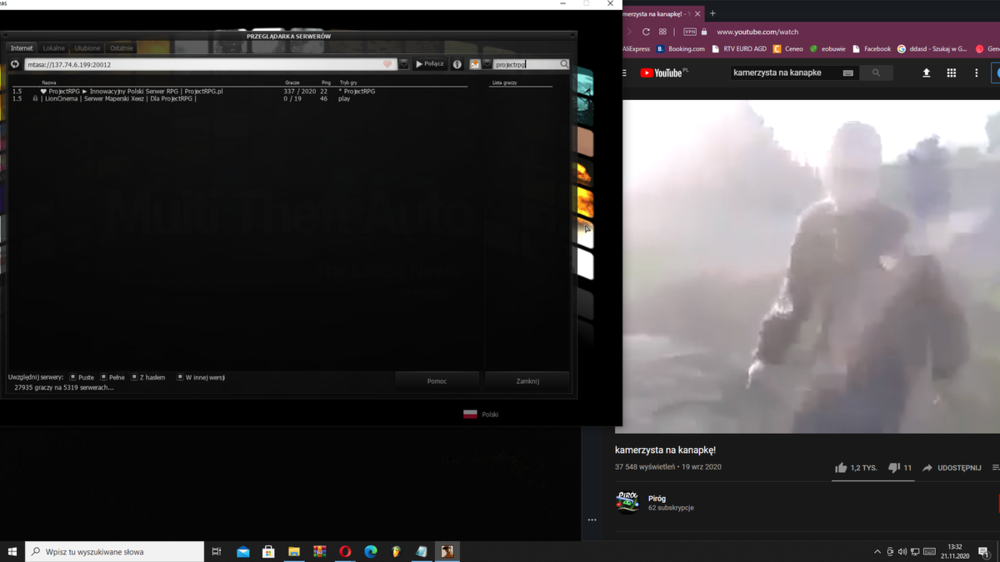Screen dimensions: 1000x562
Task: Open Ceneo bookmark
Action: tap(788, 49)
